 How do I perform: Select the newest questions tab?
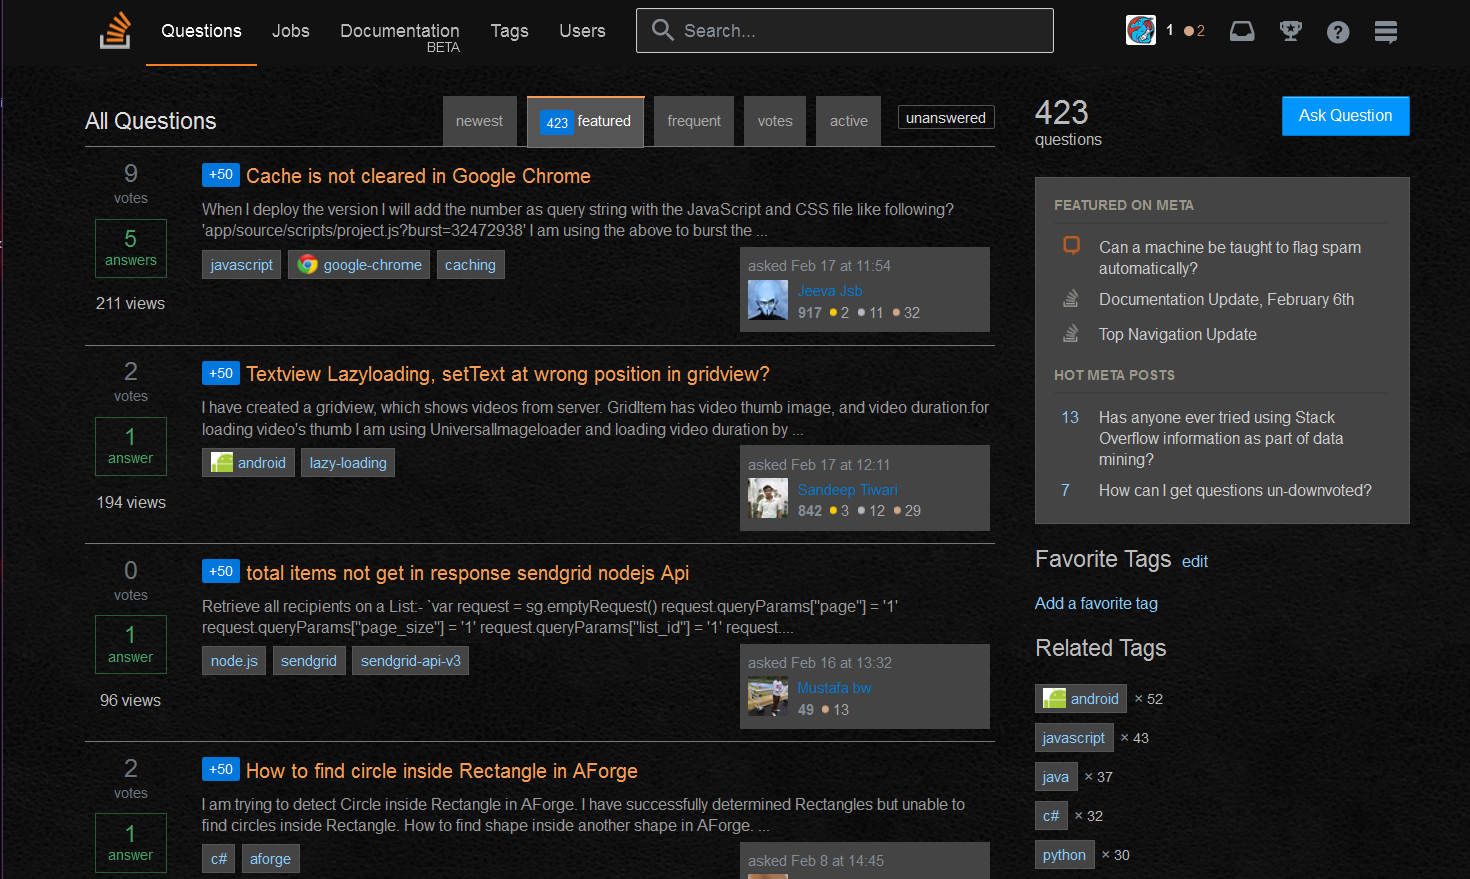point(480,120)
